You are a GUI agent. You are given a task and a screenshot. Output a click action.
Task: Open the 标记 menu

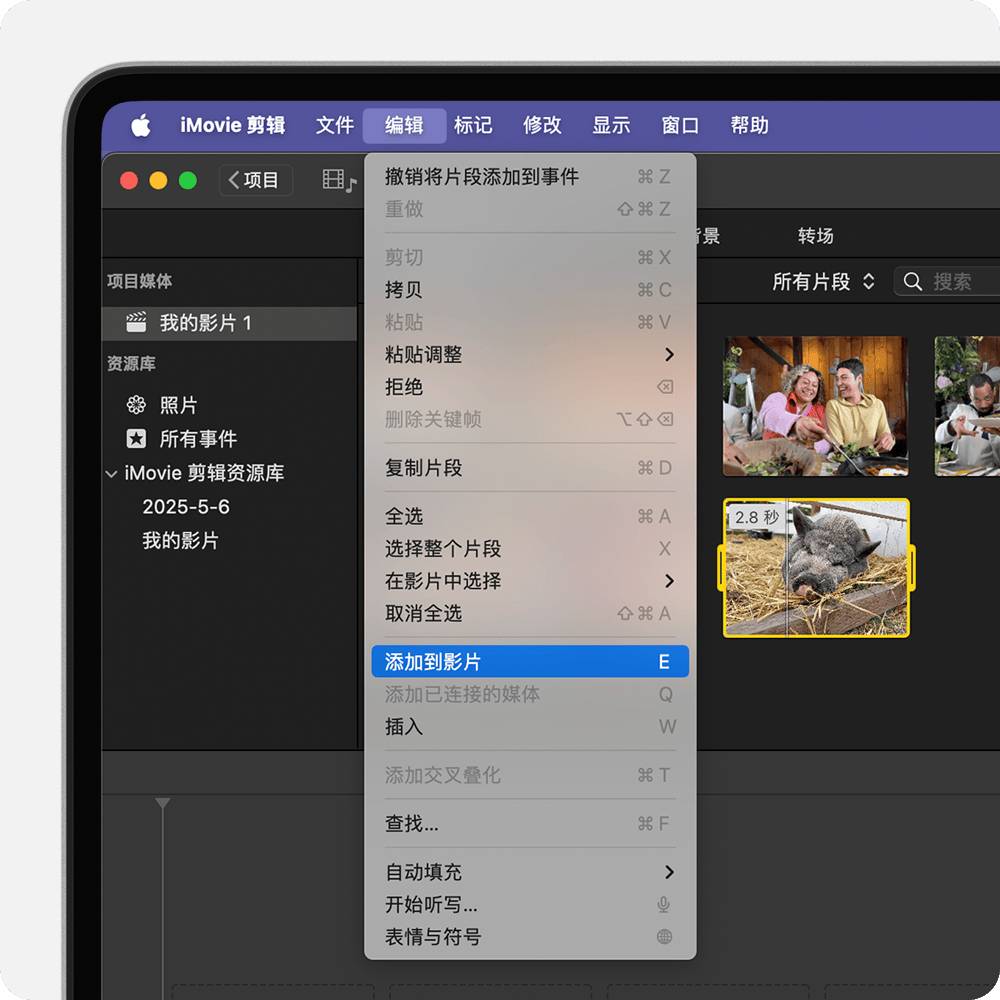[473, 125]
